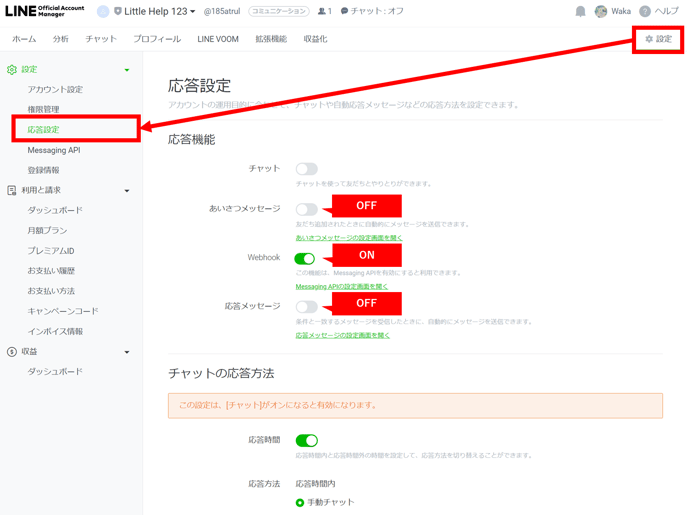Viewport: 687px width, 515px height.
Task: Turn off the Webhook toggle
Action: click(305, 258)
